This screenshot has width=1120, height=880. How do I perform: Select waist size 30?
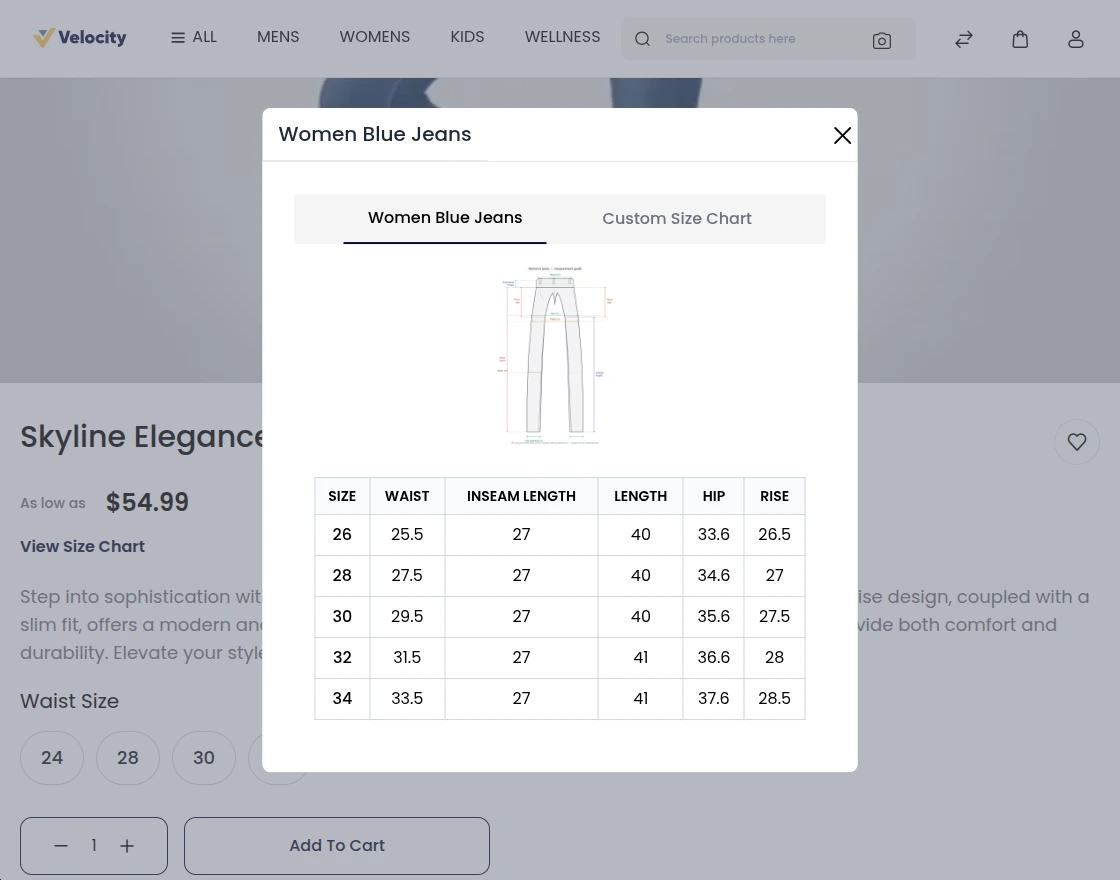coord(204,757)
